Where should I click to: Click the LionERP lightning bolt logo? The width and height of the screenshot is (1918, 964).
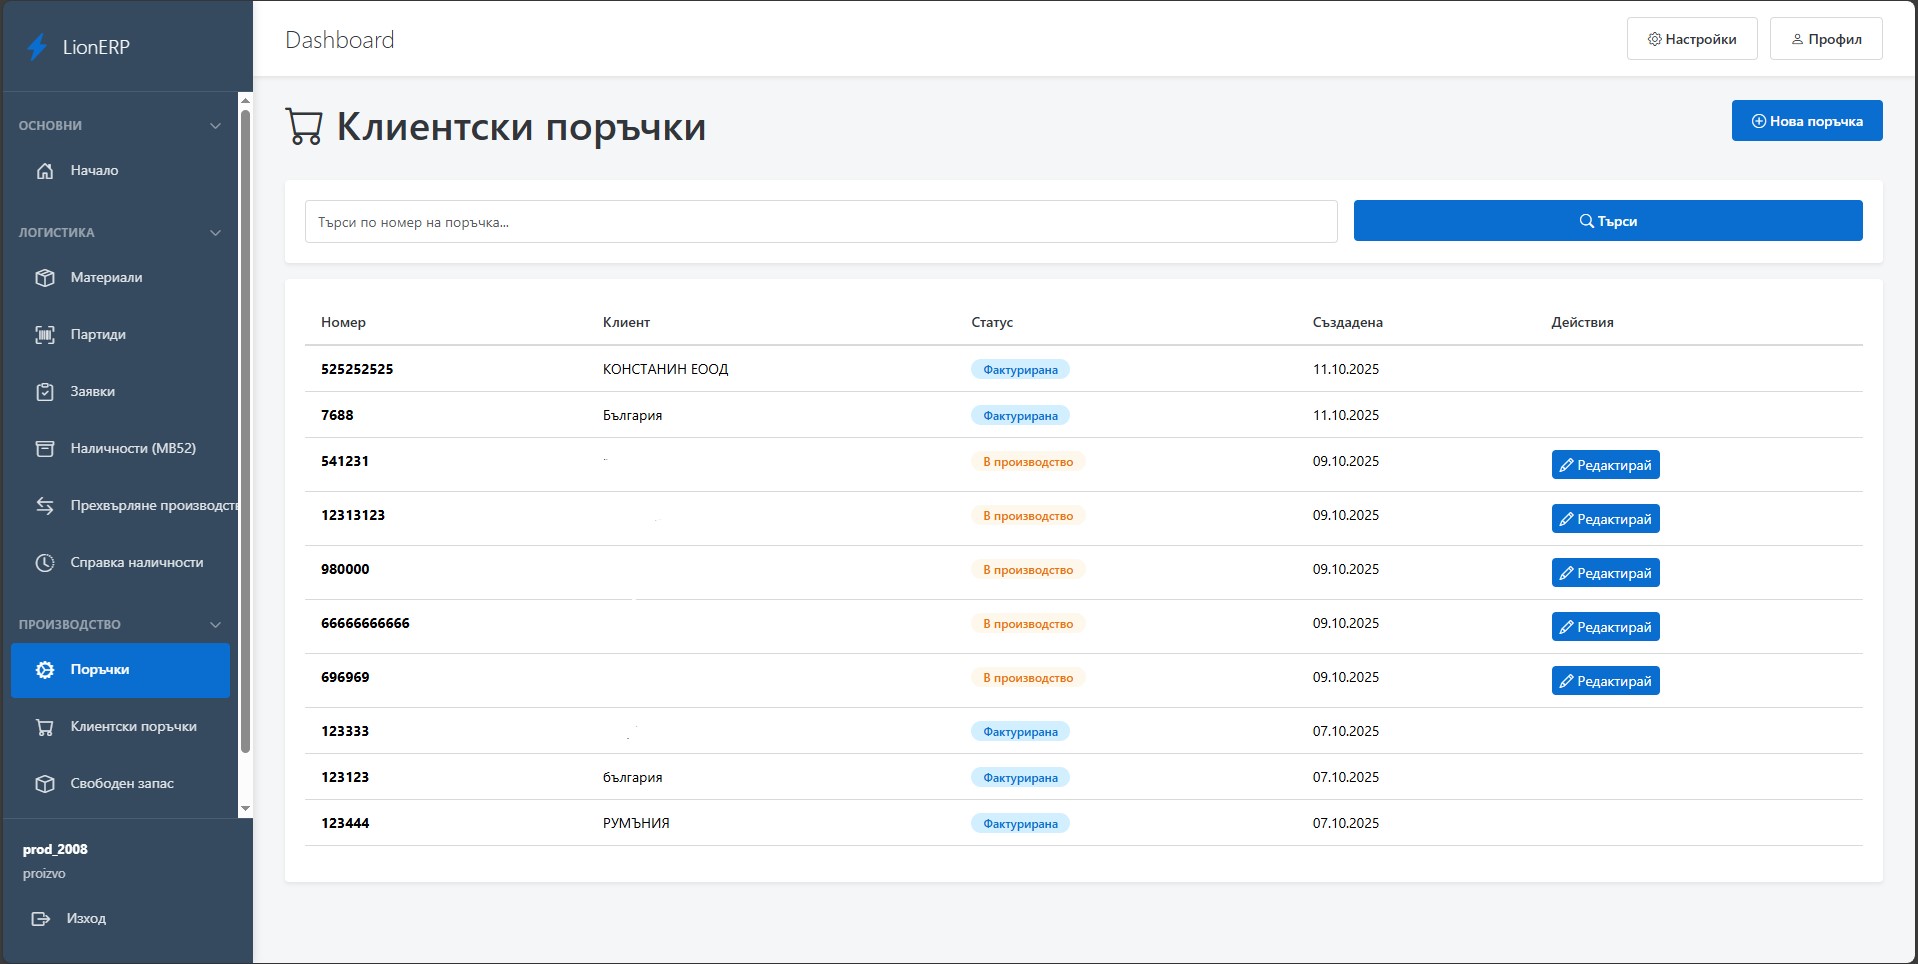coord(38,45)
